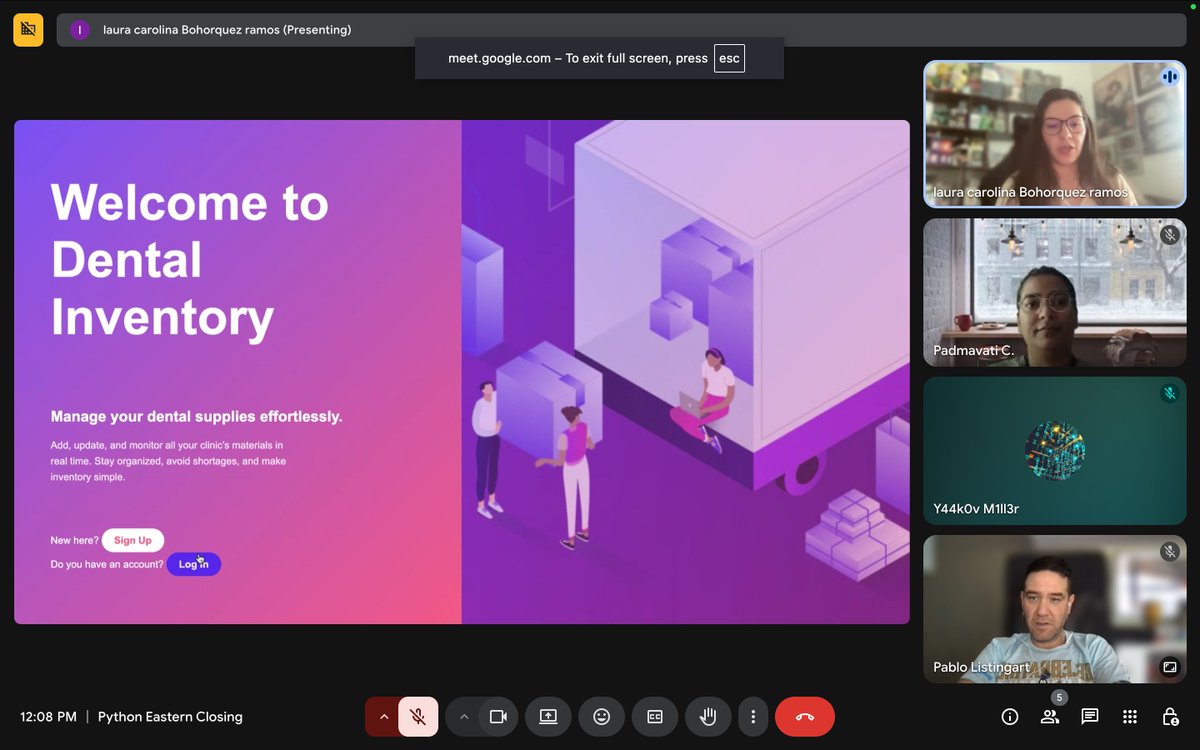Image resolution: width=1200 pixels, height=750 pixels.
Task: Open the activities grid icon
Action: [x=1130, y=717]
